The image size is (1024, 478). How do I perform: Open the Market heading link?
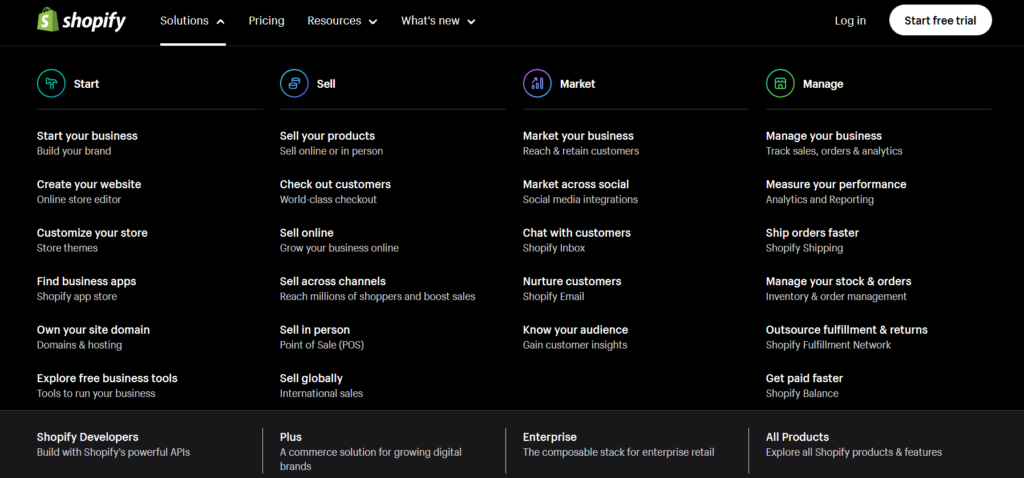(577, 84)
